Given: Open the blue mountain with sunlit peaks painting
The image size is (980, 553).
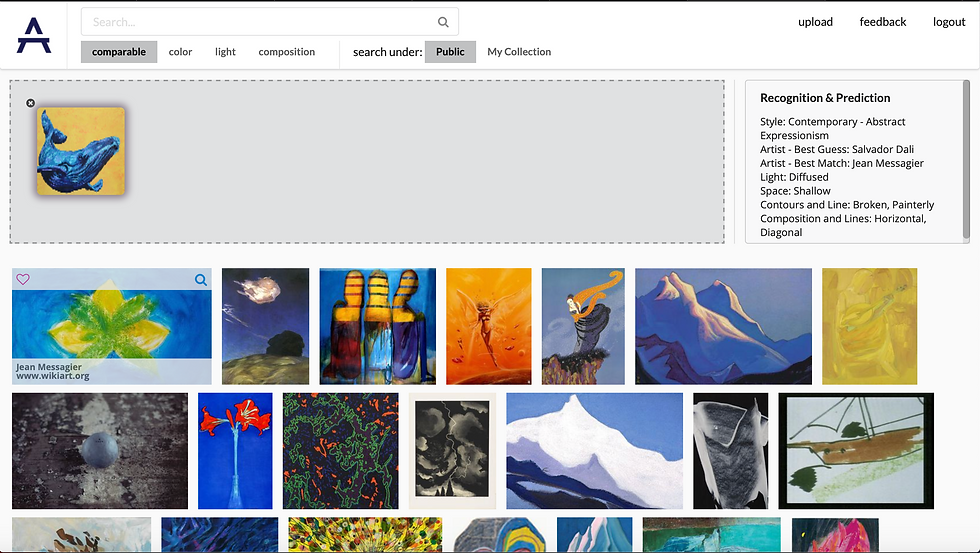Looking at the screenshot, I should (x=724, y=326).
